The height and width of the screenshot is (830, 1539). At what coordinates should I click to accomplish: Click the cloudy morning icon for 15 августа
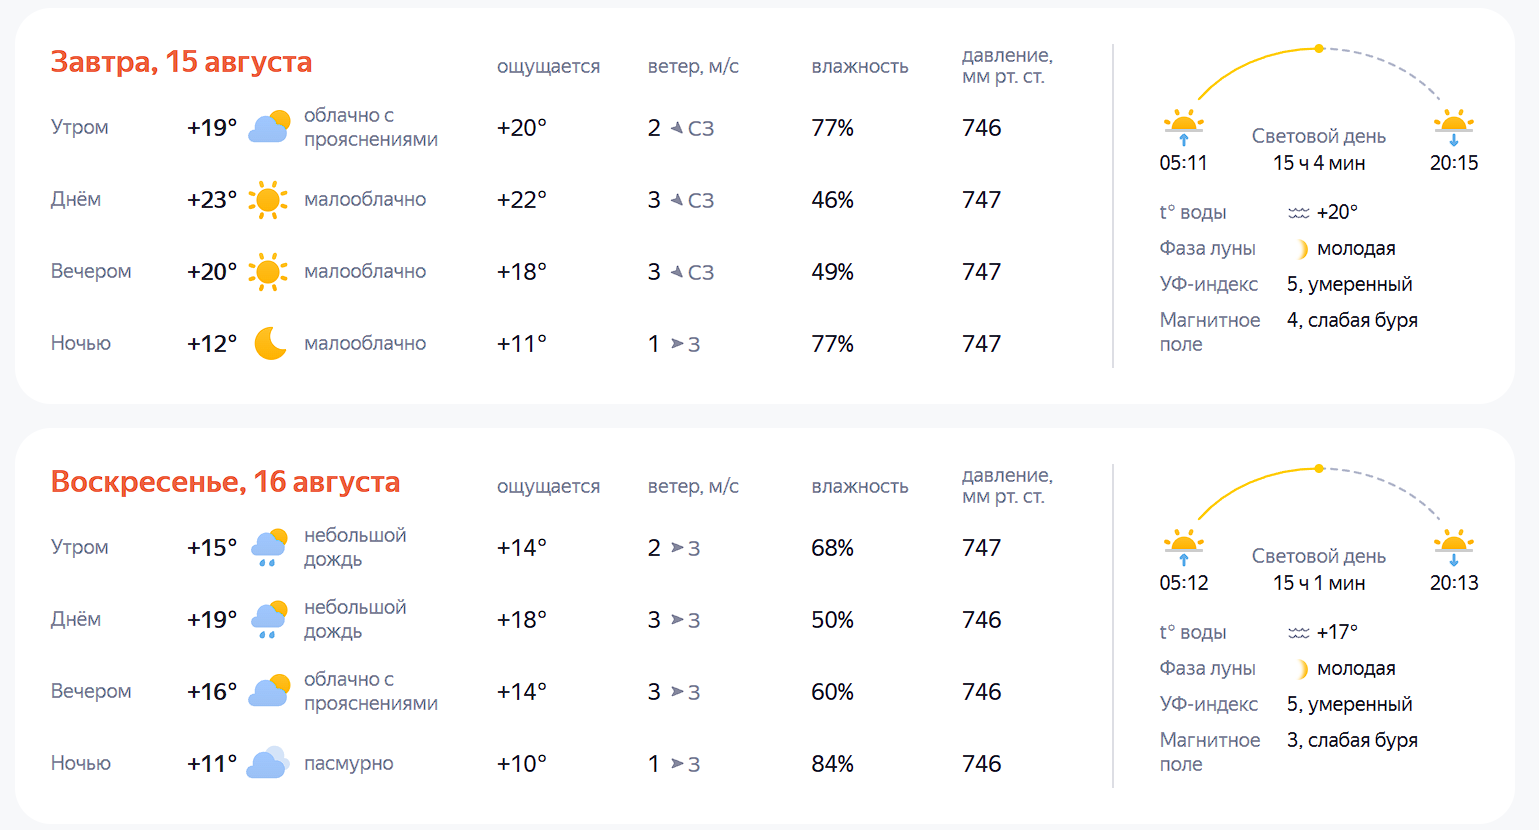click(x=269, y=127)
